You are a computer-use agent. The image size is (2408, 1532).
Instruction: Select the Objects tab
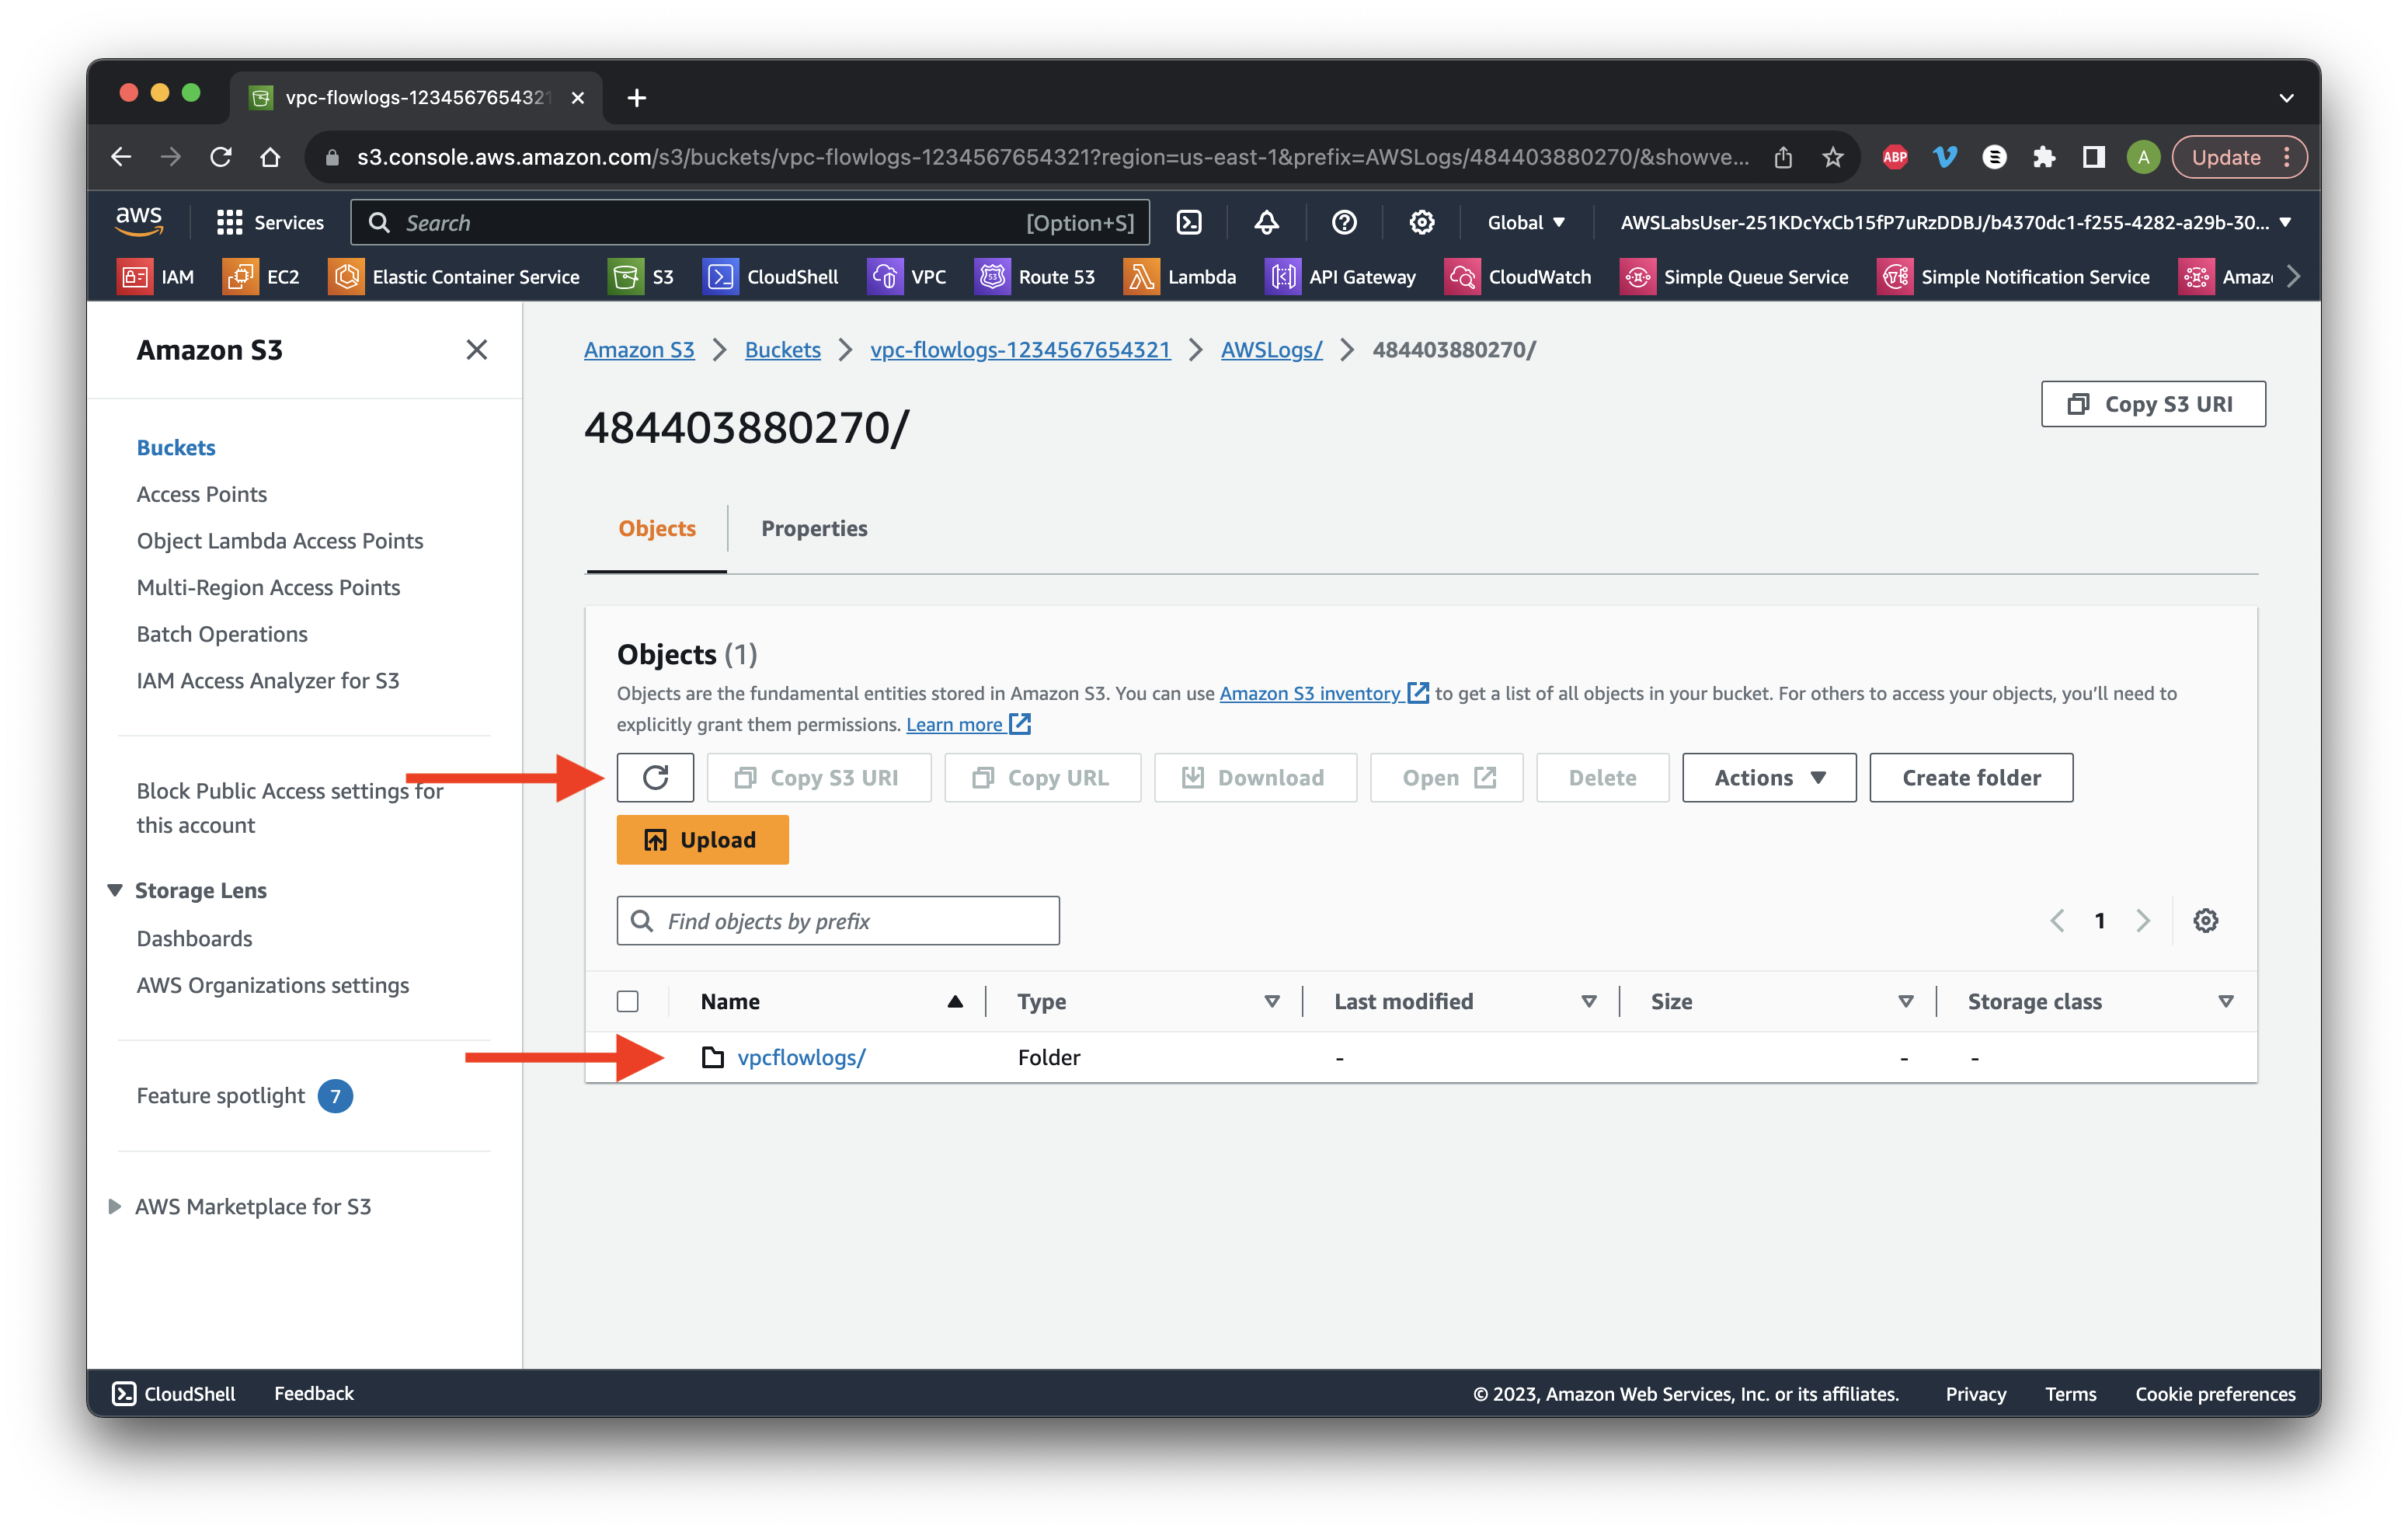pyautogui.click(x=657, y=528)
